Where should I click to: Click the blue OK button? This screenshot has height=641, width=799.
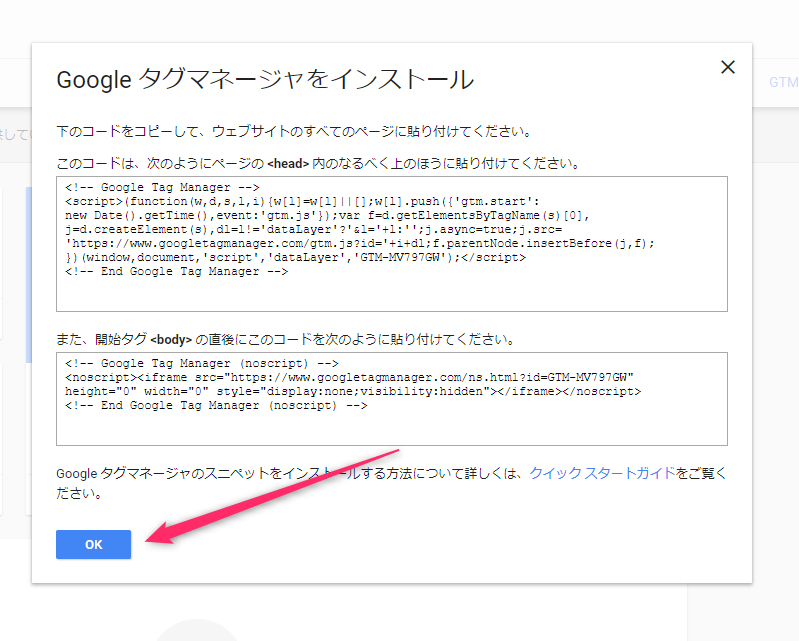(x=93, y=544)
